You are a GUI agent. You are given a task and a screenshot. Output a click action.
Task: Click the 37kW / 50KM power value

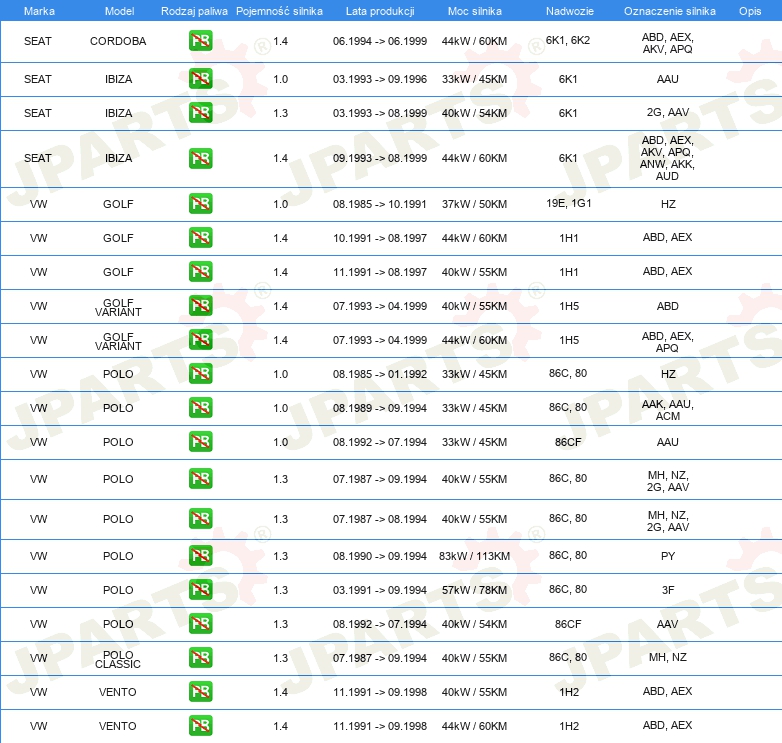click(x=474, y=204)
